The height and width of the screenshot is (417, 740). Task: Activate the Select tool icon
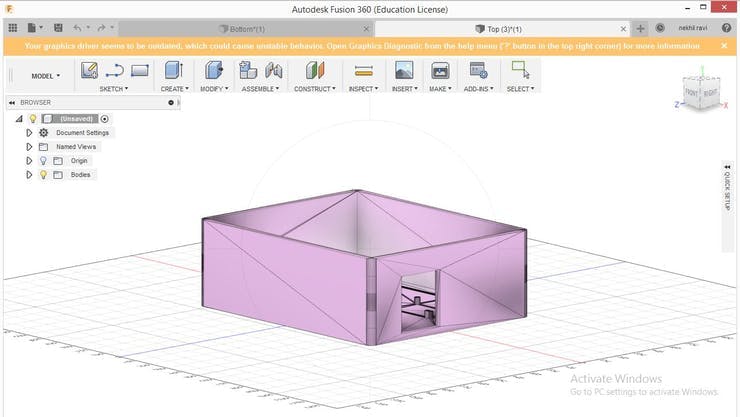[x=521, y=70]
